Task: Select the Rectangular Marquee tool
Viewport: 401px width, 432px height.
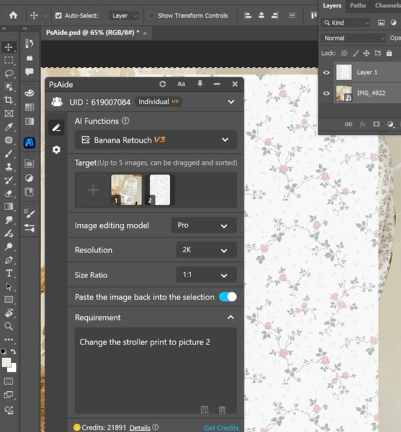Action: (9, 60)
